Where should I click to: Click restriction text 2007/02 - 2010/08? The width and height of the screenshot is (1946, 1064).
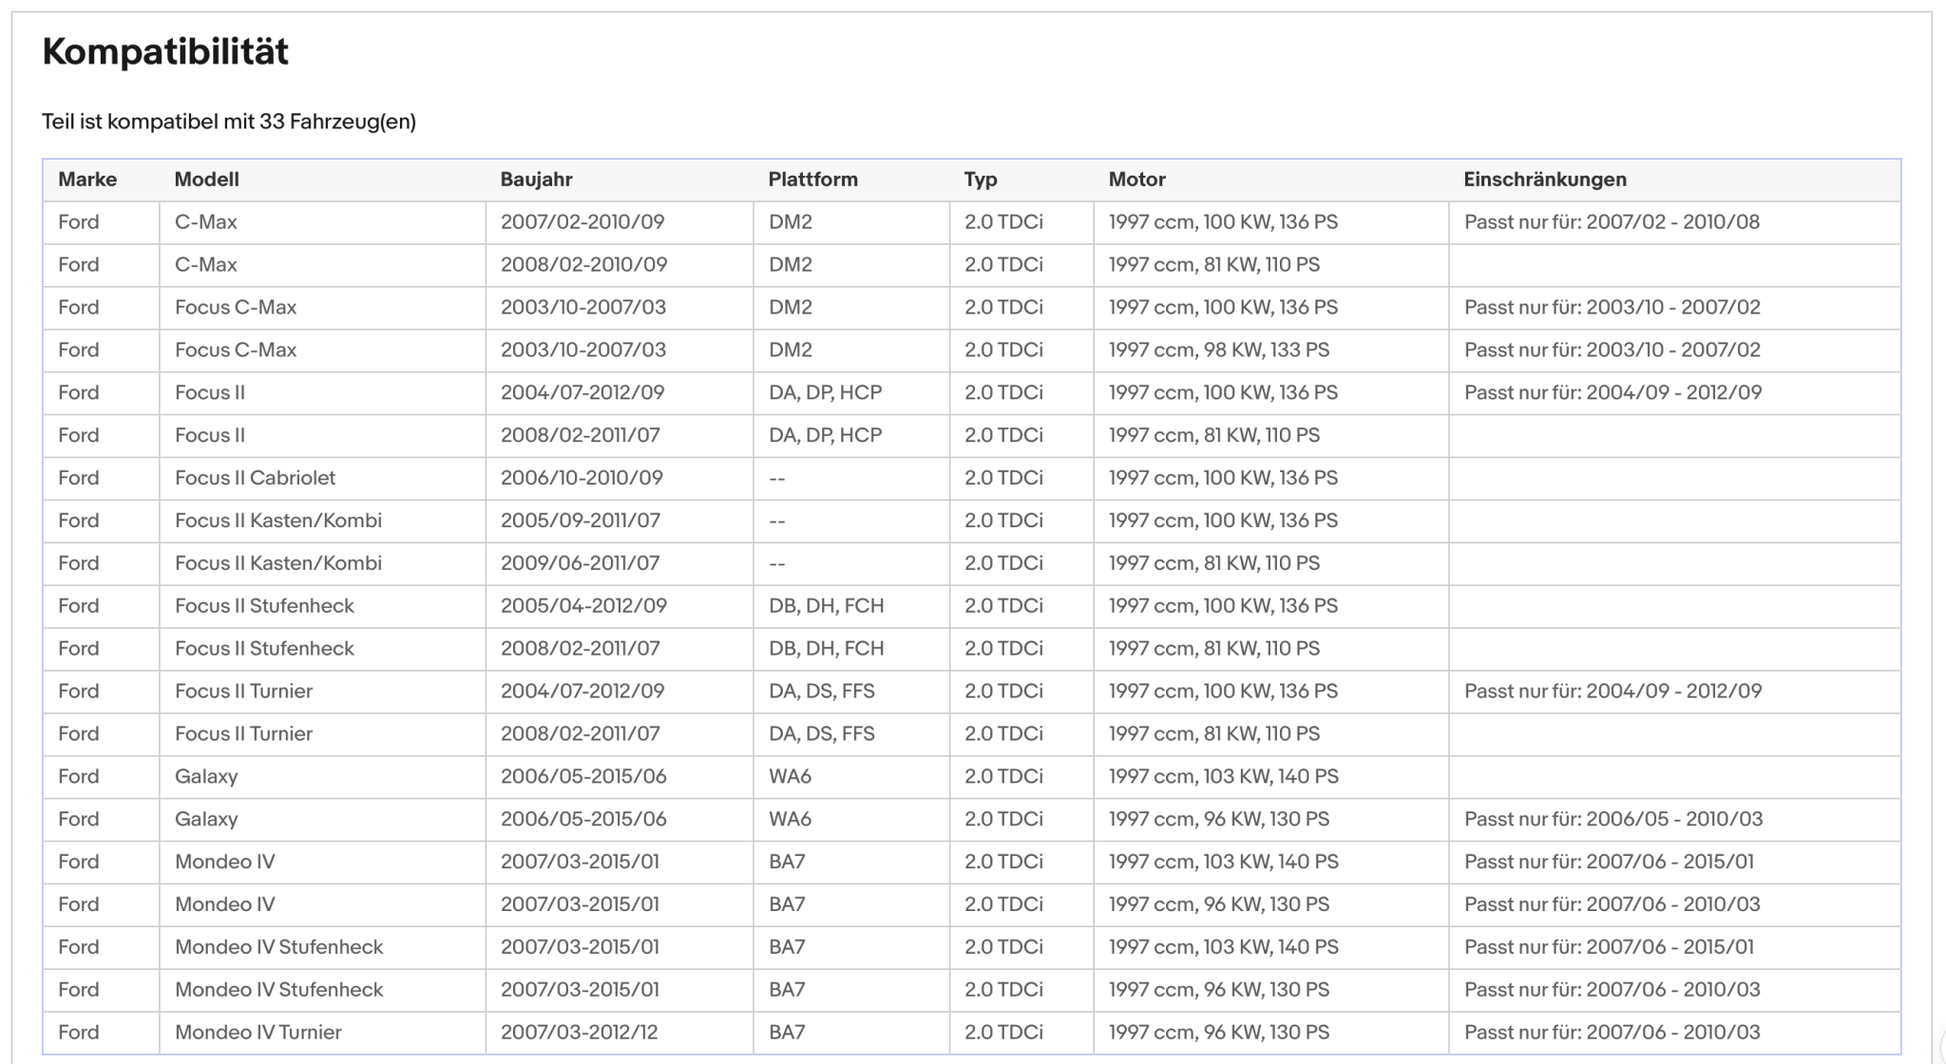1611,222
